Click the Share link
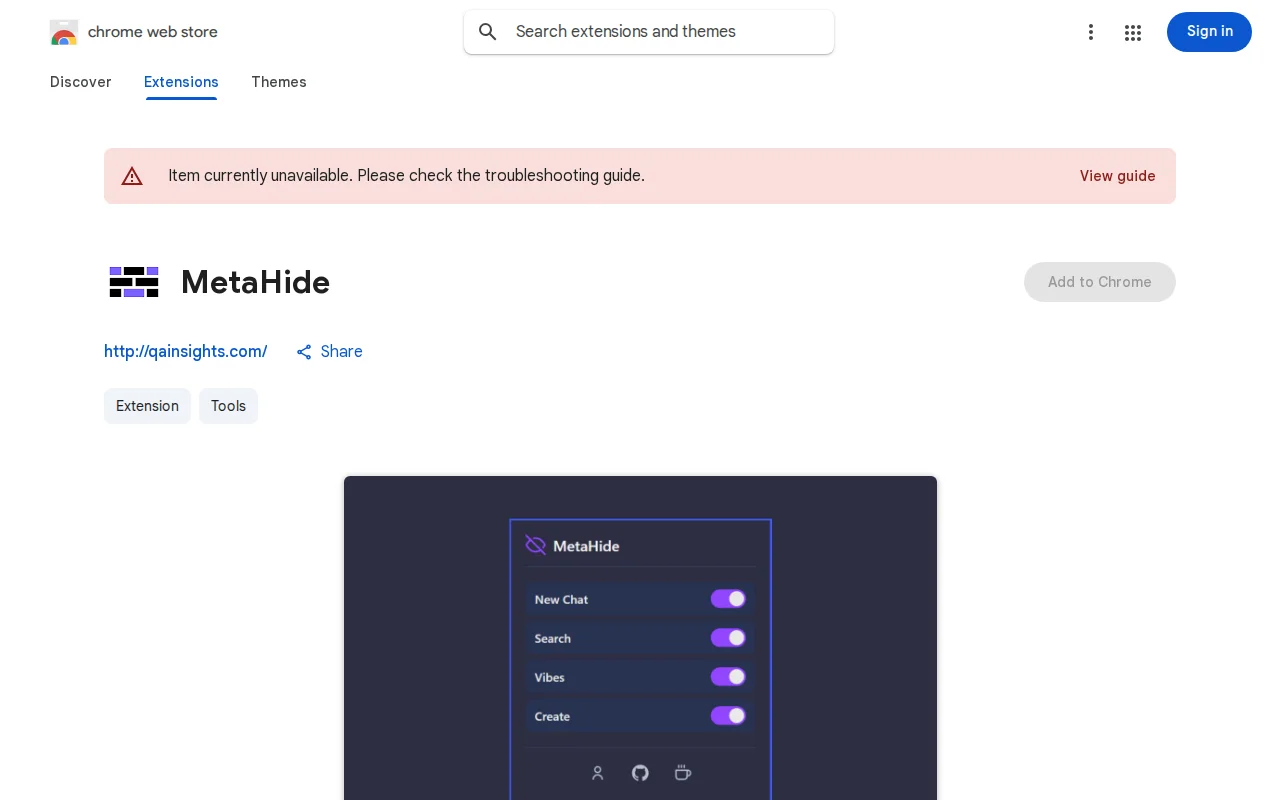This screenshot has width=1280, height=800. tap(329, 352)
